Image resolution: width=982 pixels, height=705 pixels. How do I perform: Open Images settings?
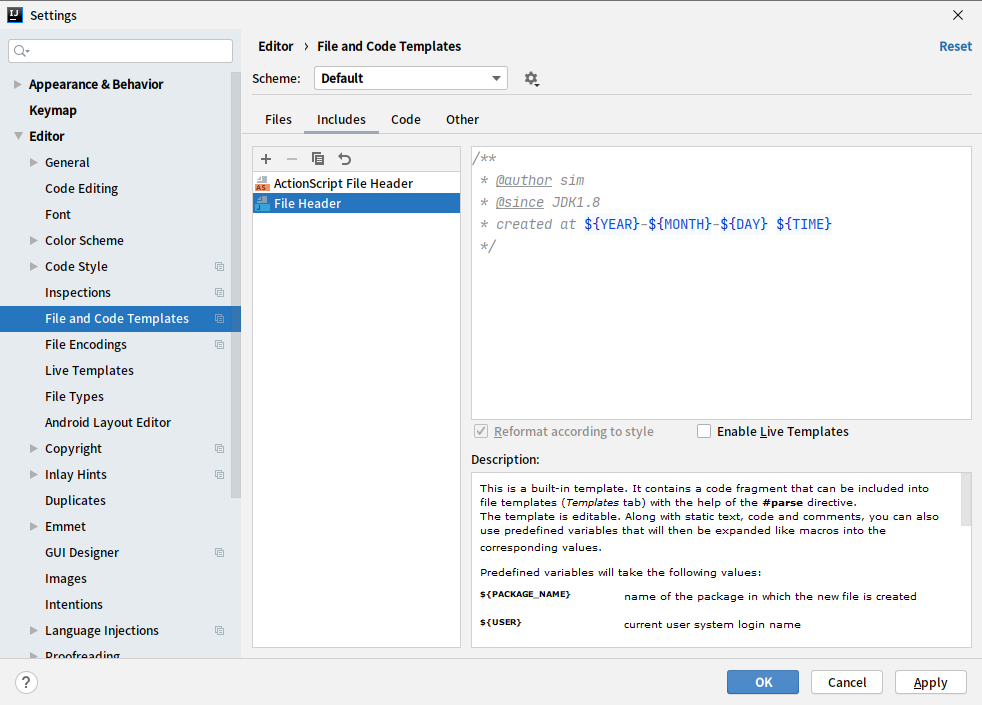click(x=66, y=579)
